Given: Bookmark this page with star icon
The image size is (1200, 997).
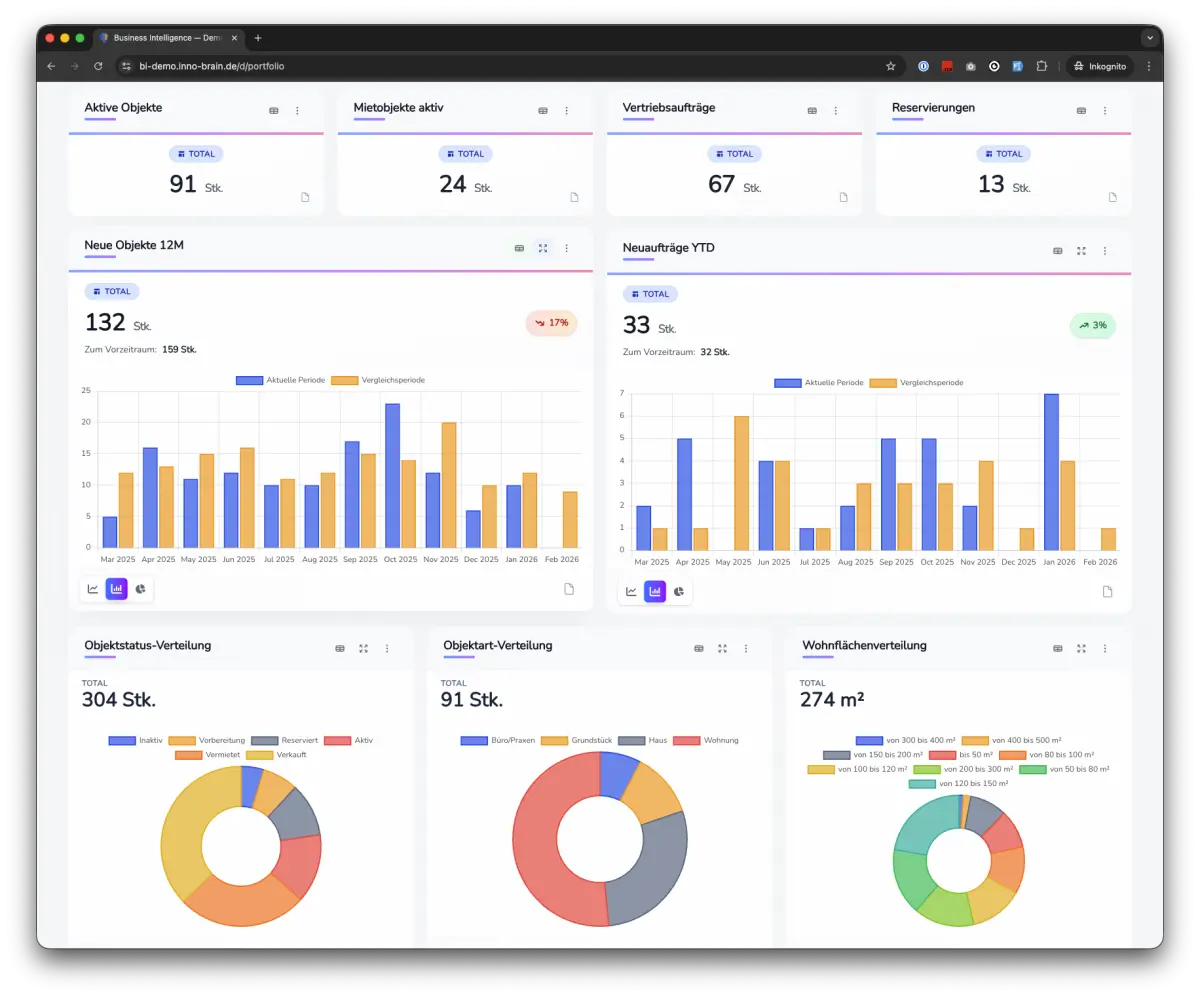Looking at the screenshot, I should coord(891,66).
